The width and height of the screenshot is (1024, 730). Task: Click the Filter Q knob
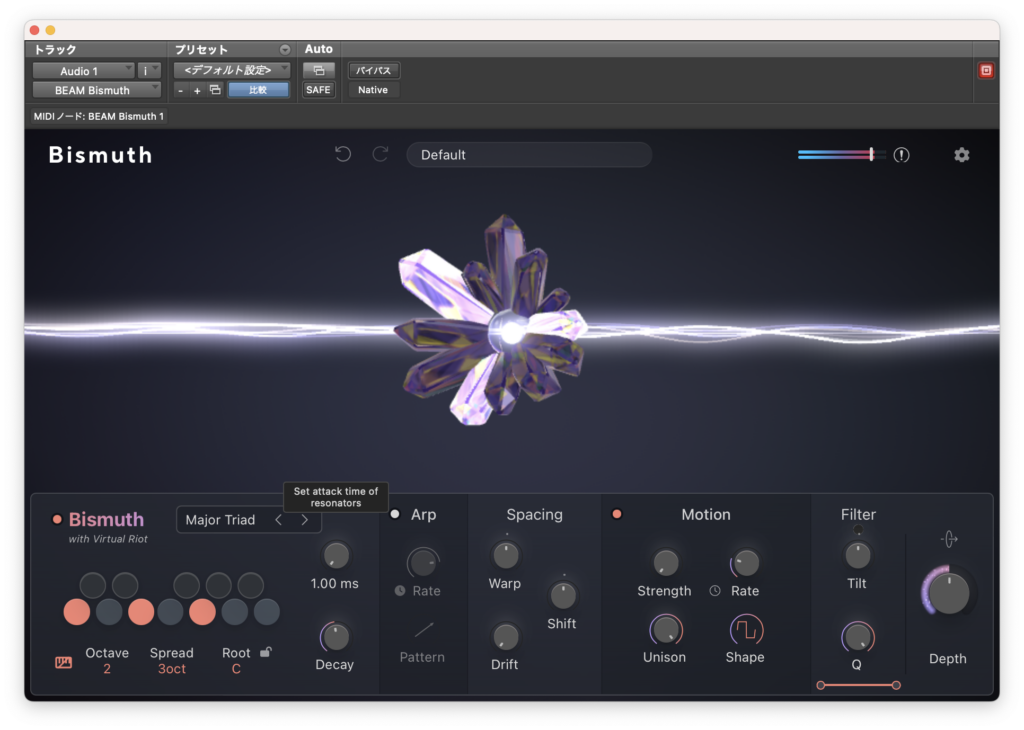pyautogui.click(x=857, y=637)
